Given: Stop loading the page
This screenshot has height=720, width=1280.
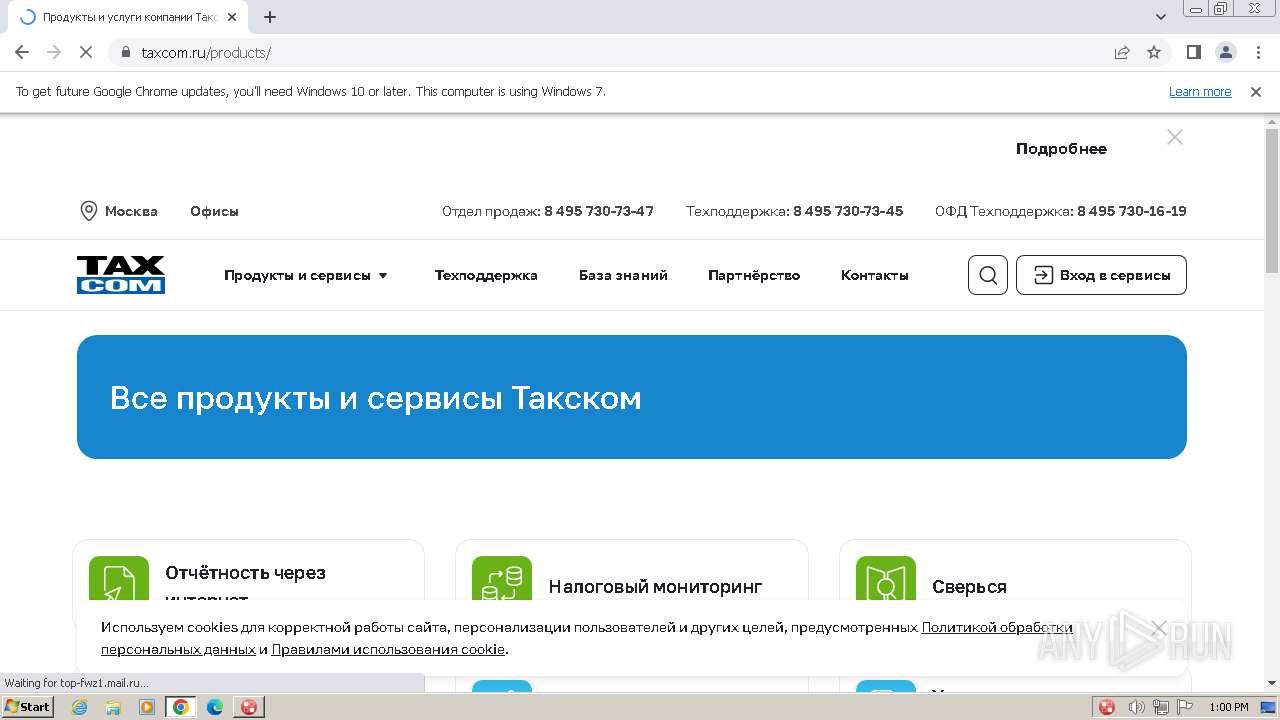Looking at the screenshot, I should click(x=85, y=52).
